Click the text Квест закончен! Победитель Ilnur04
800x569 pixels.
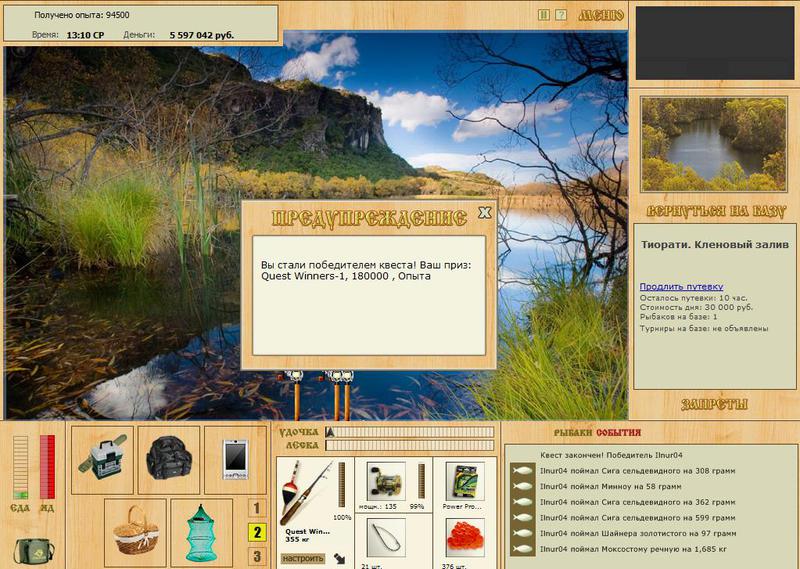(611, 455)
